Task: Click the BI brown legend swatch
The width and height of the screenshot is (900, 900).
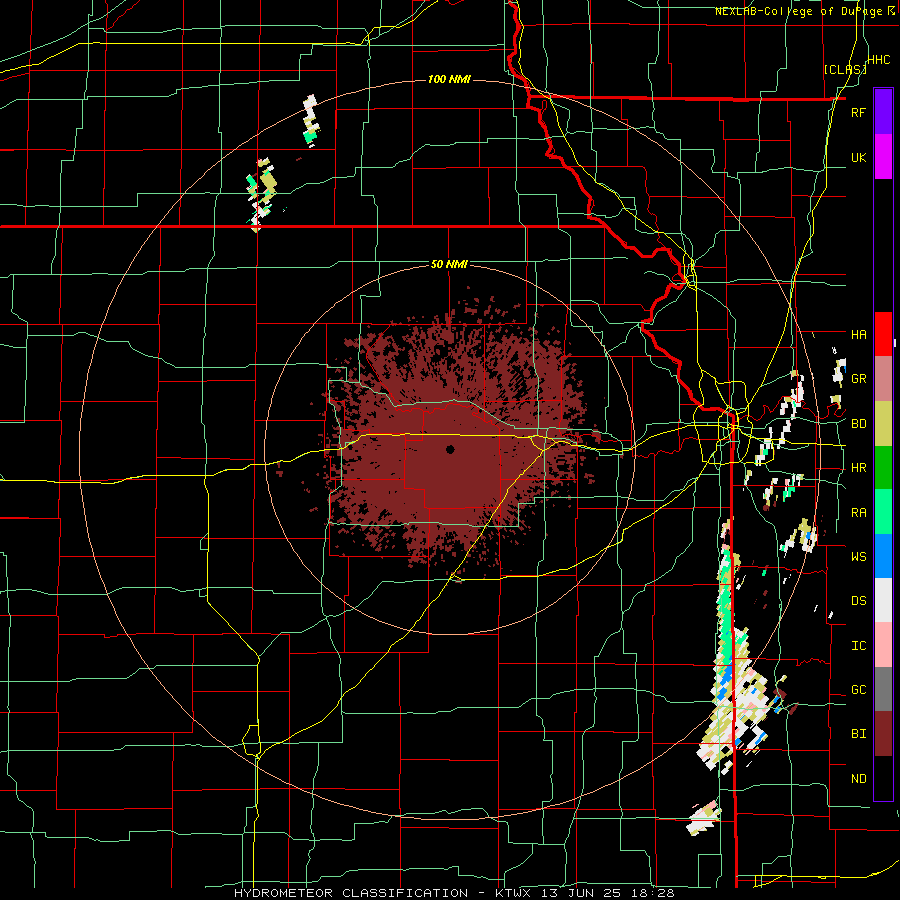Action: click(x=883, y=734)
